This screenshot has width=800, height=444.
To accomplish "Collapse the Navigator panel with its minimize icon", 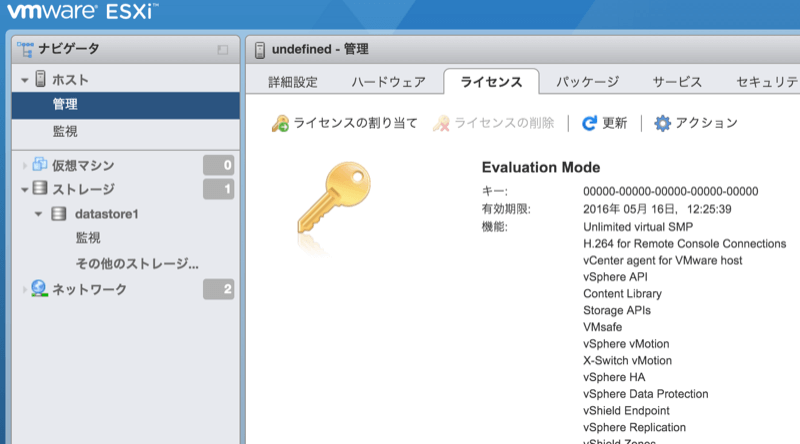I will [x=222, y=50].
